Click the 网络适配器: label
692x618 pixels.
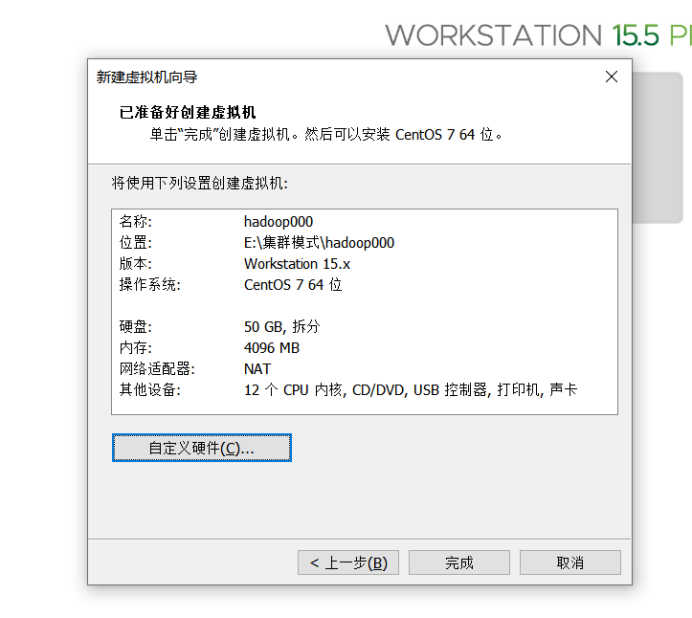tap(157, 369)
